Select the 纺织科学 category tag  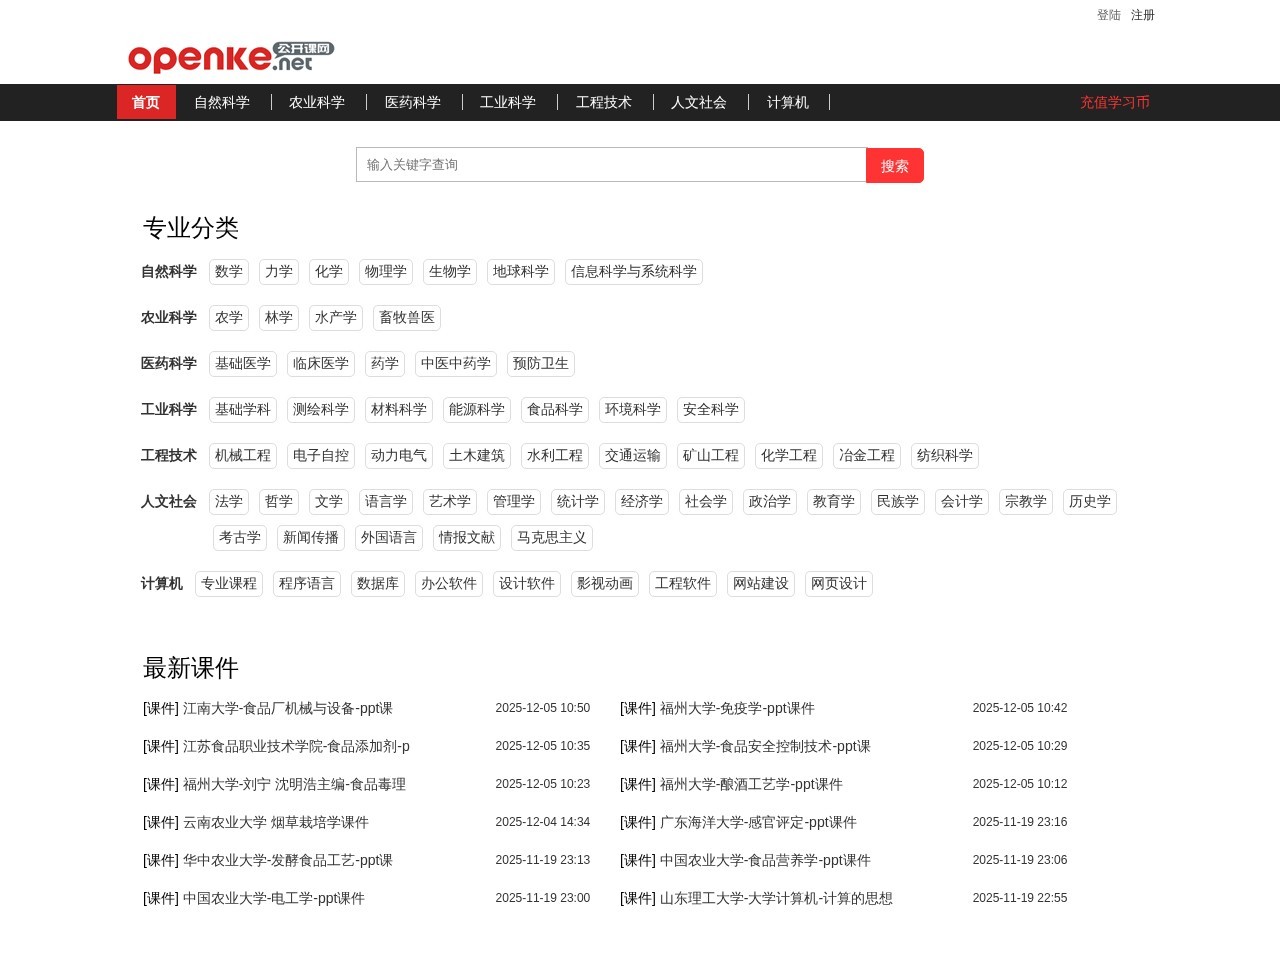point(944,455)
